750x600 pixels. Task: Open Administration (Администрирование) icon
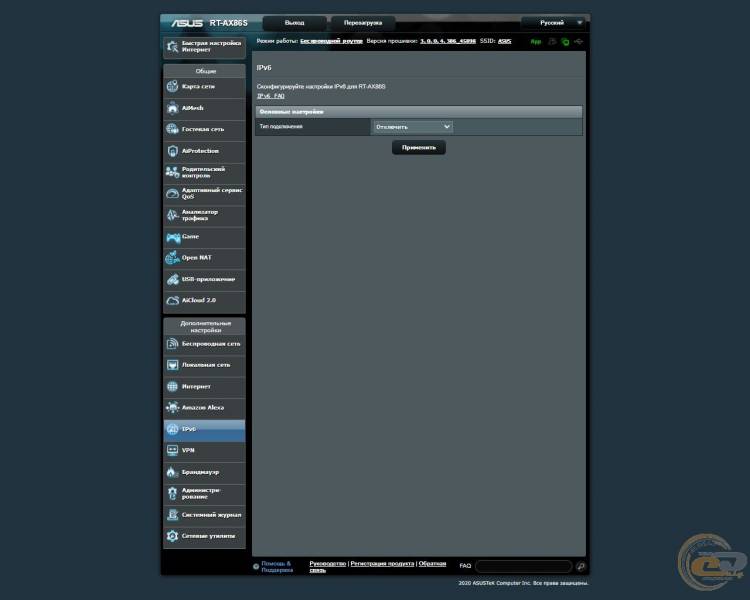click(x=172, y=493)
